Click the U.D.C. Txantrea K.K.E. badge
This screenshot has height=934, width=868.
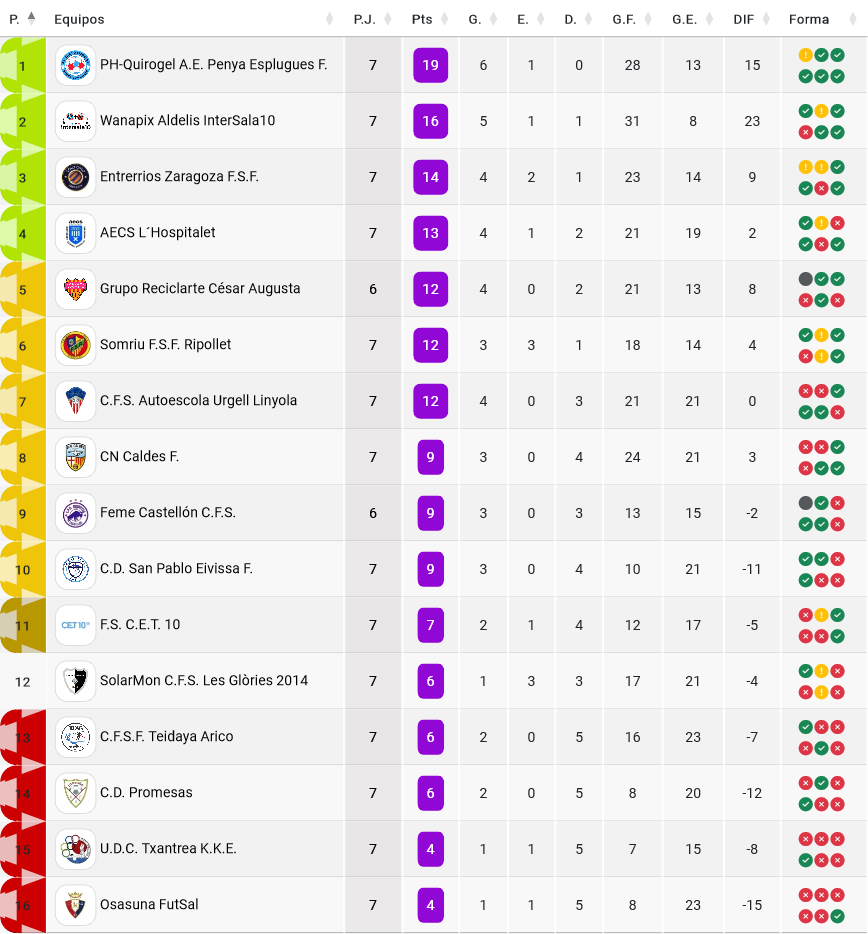(x=76, y=849)
